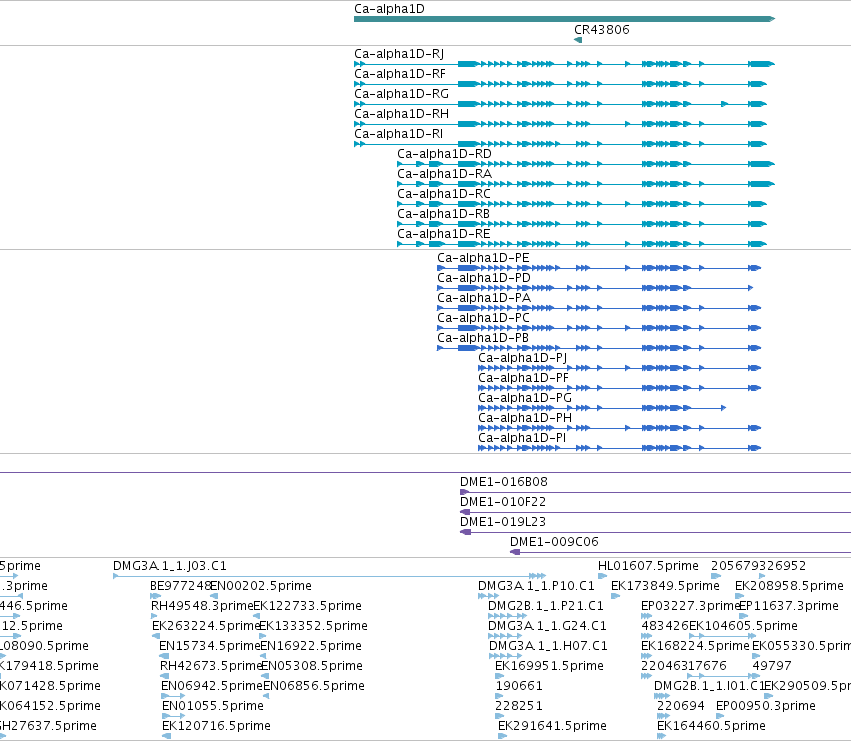Select EST EN06942.5prime
The image size is (851, 741).
173,696
